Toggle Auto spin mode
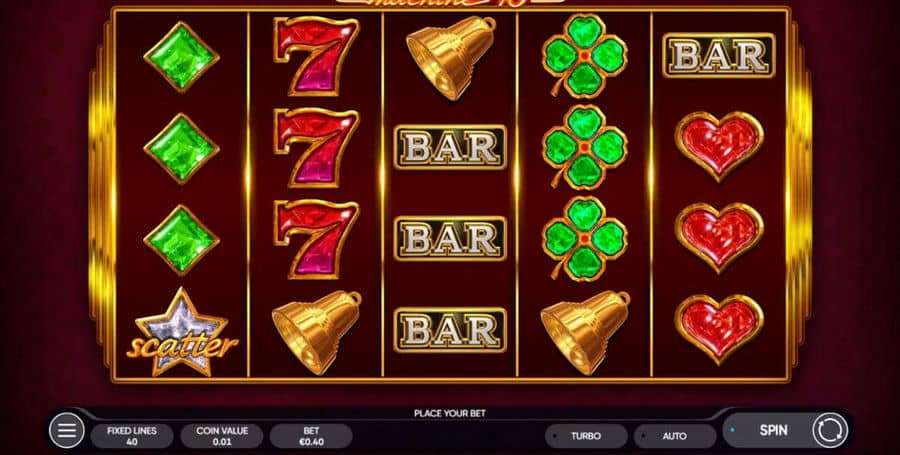This screenshot has height=455, width=900. pos(674,436)
